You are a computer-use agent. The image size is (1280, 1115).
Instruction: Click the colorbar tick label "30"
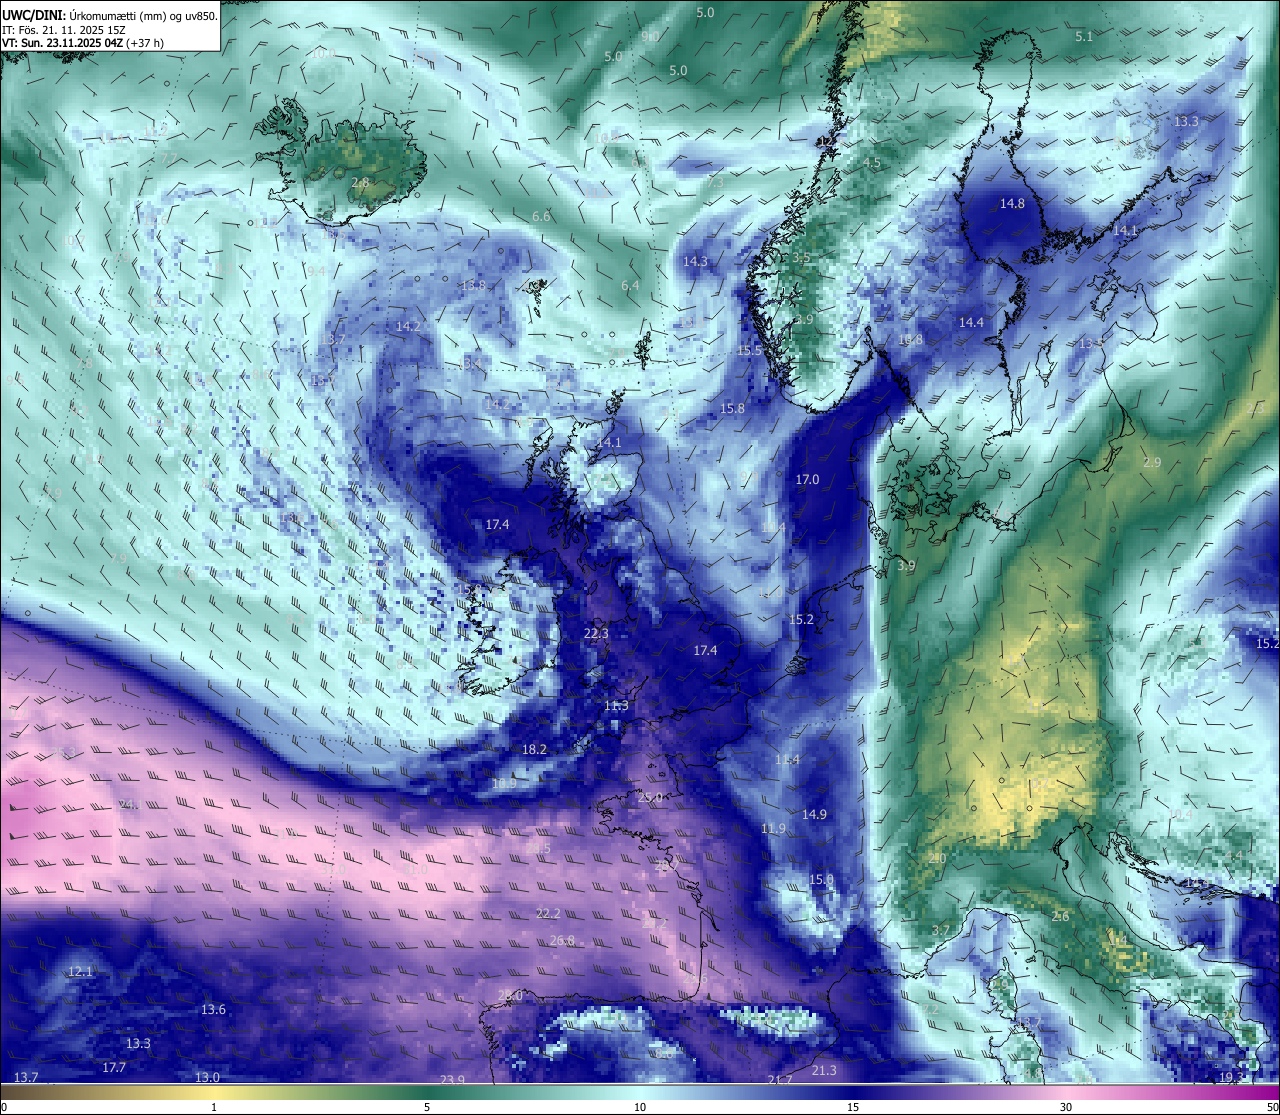point(1066,1107)
